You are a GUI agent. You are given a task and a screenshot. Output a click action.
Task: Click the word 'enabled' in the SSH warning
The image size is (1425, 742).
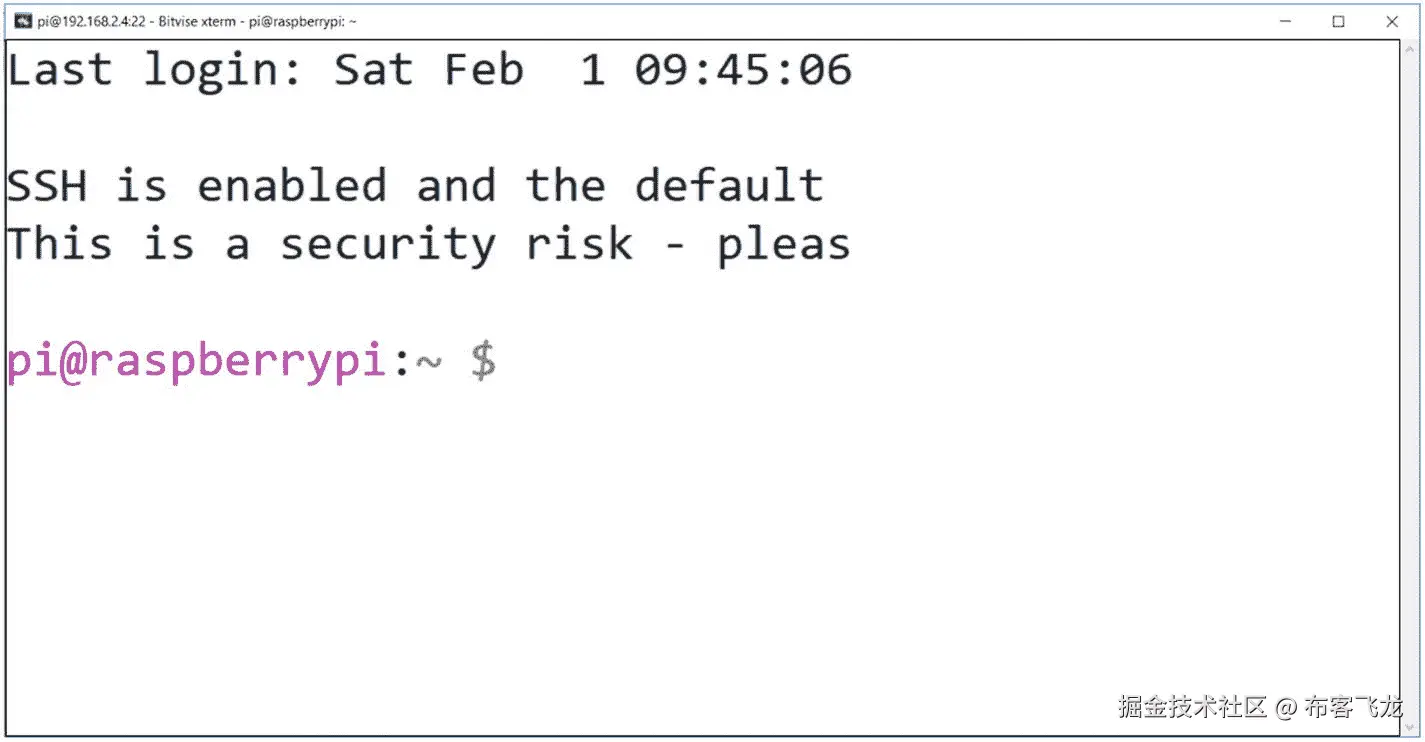pyautogui.click(x=291, y=186)
